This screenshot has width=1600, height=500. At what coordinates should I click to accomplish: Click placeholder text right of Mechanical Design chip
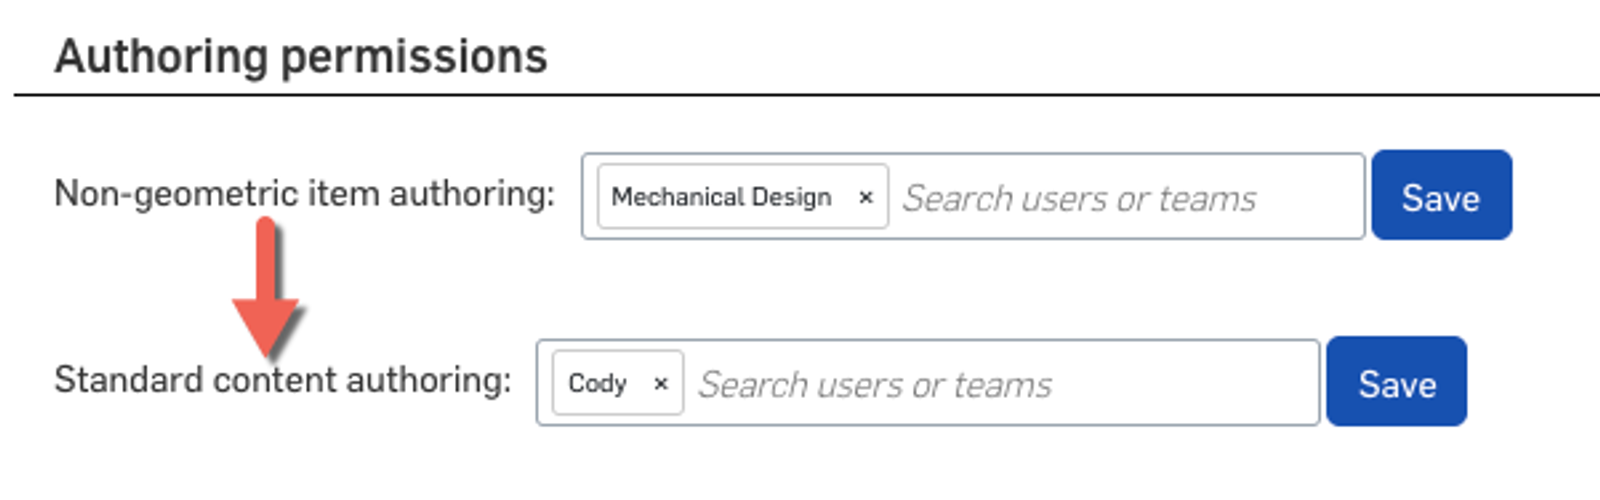[x=1080, y=198]
